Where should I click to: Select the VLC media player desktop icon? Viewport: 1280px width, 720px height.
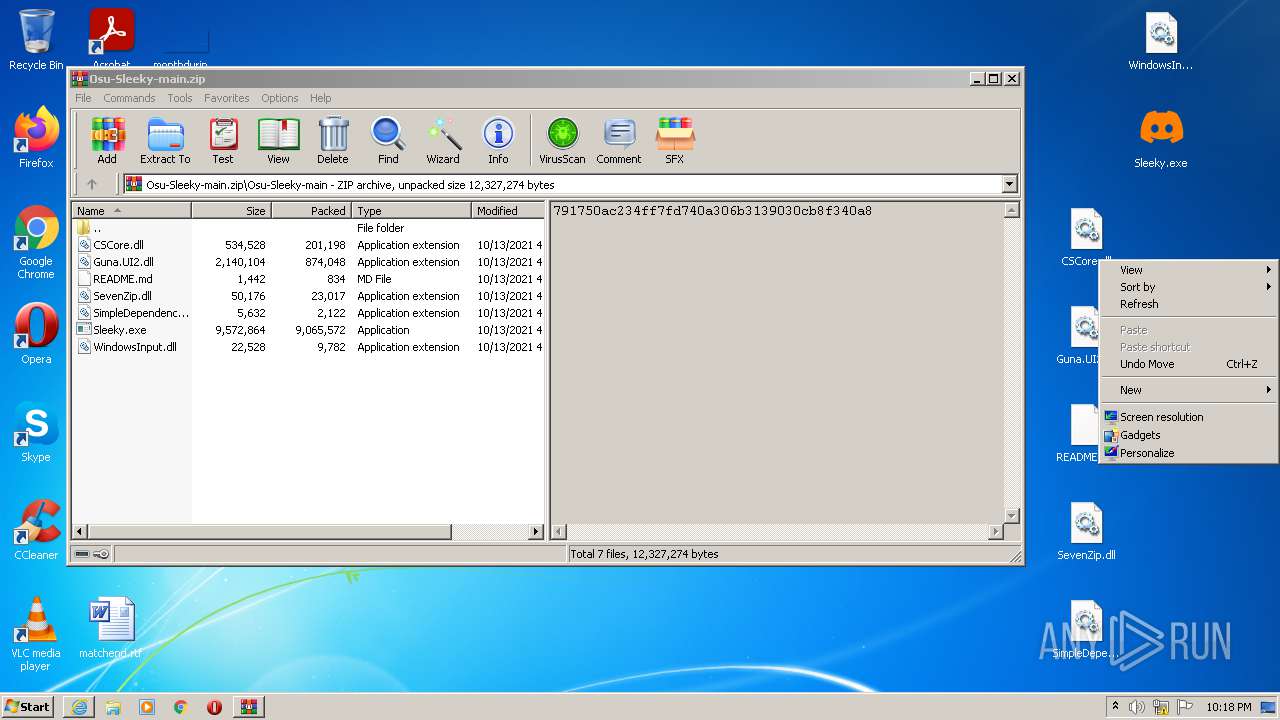(36, 634)
